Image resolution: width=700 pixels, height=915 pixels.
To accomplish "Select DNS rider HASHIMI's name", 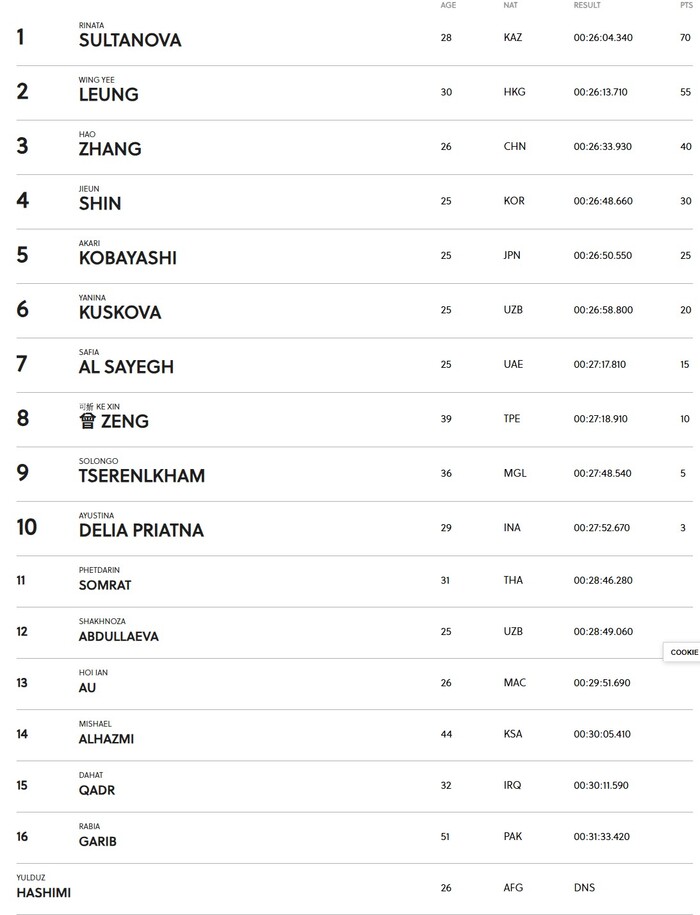I will (44, 893).
